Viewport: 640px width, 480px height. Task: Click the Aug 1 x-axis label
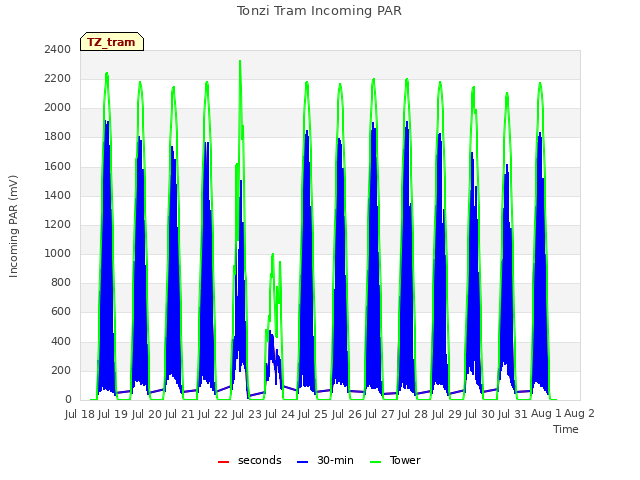click(546, 414)
